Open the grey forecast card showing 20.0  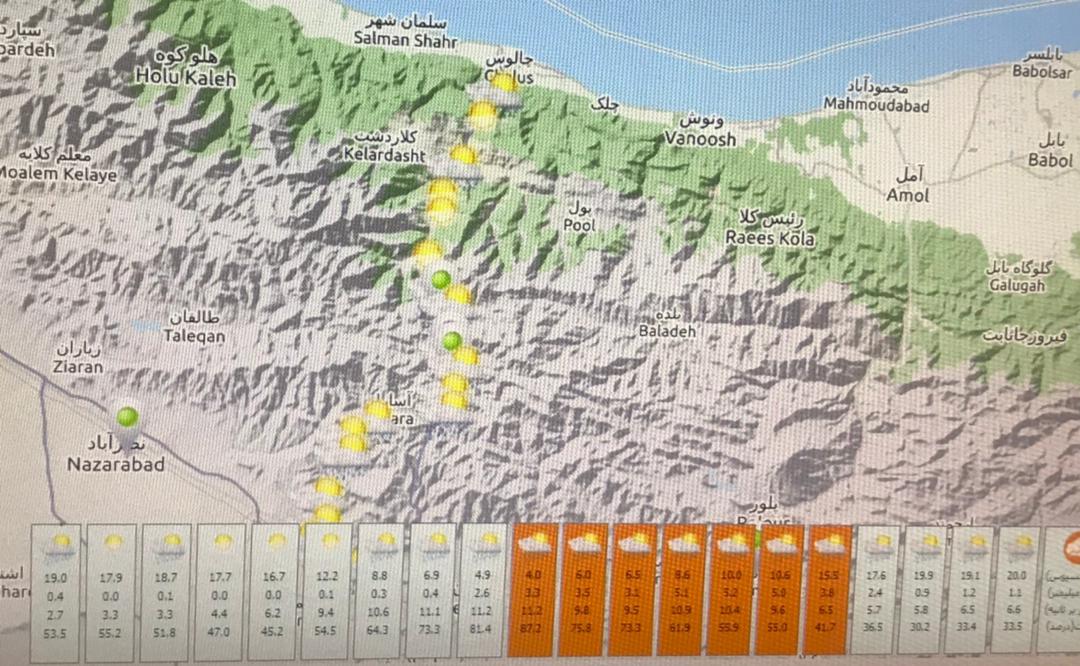pos(1017,590)
